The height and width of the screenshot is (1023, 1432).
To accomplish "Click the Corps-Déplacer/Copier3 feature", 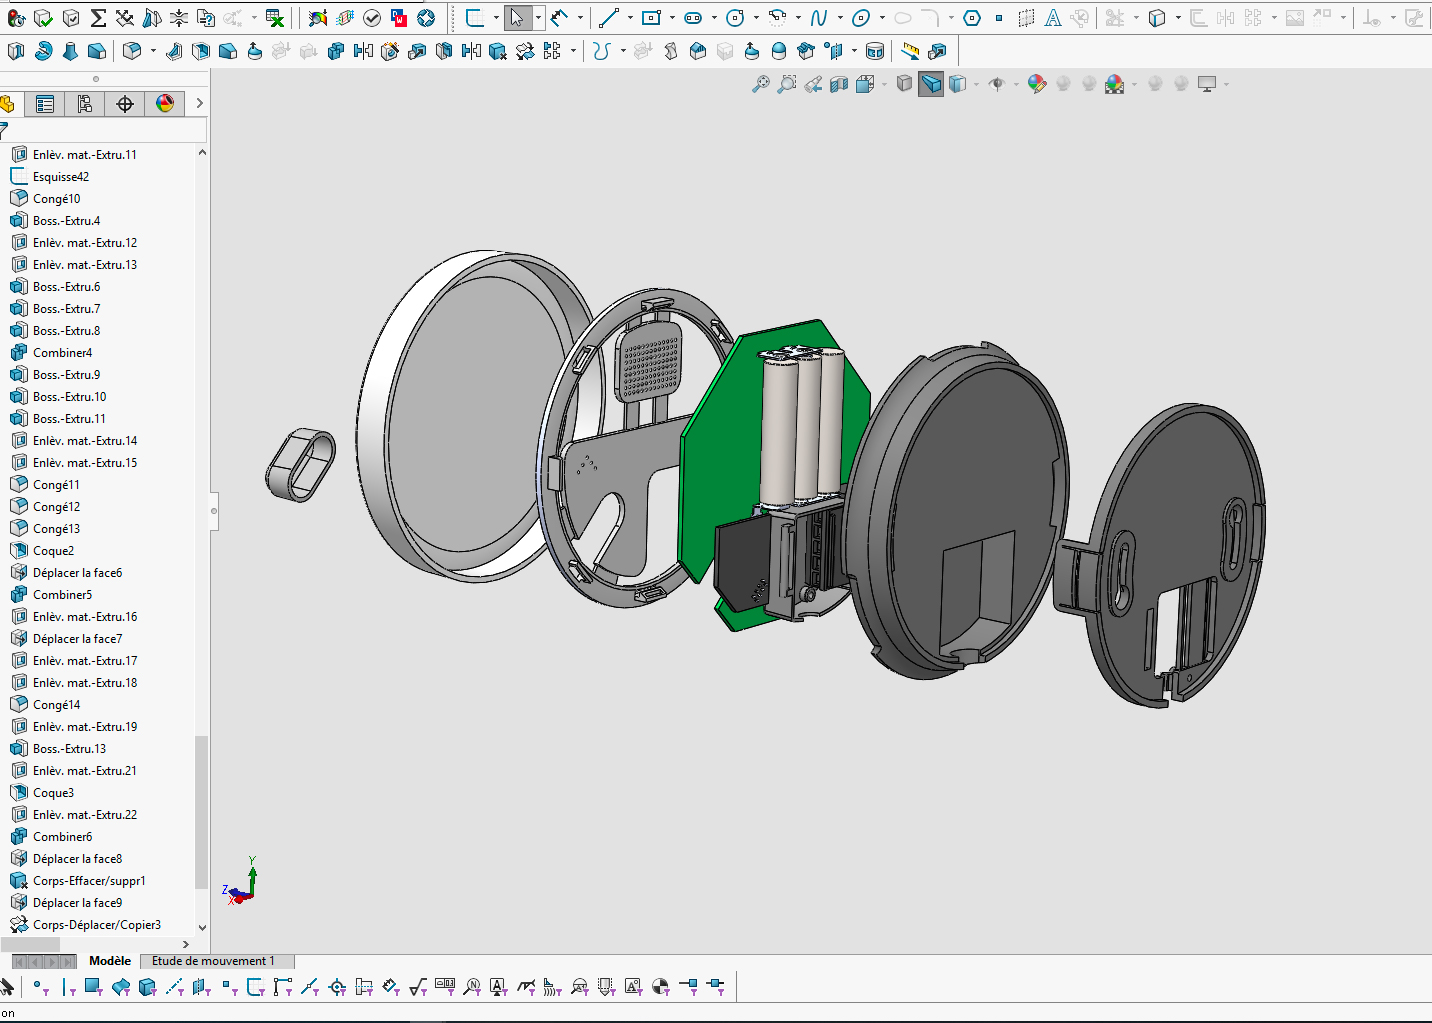I will (x=96, y=925).
